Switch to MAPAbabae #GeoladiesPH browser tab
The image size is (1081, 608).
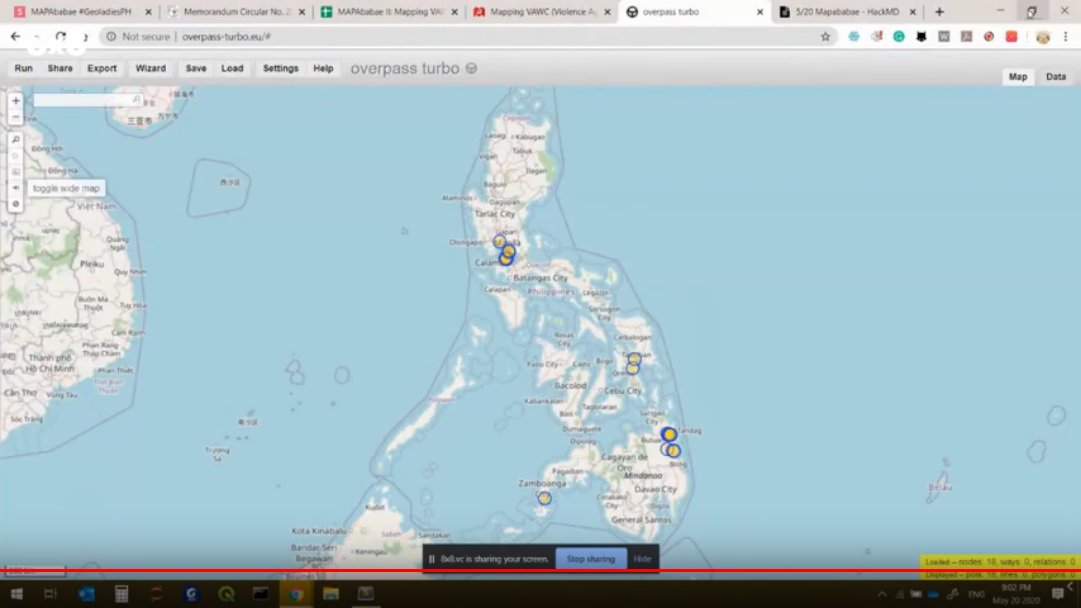pos(81,12)
